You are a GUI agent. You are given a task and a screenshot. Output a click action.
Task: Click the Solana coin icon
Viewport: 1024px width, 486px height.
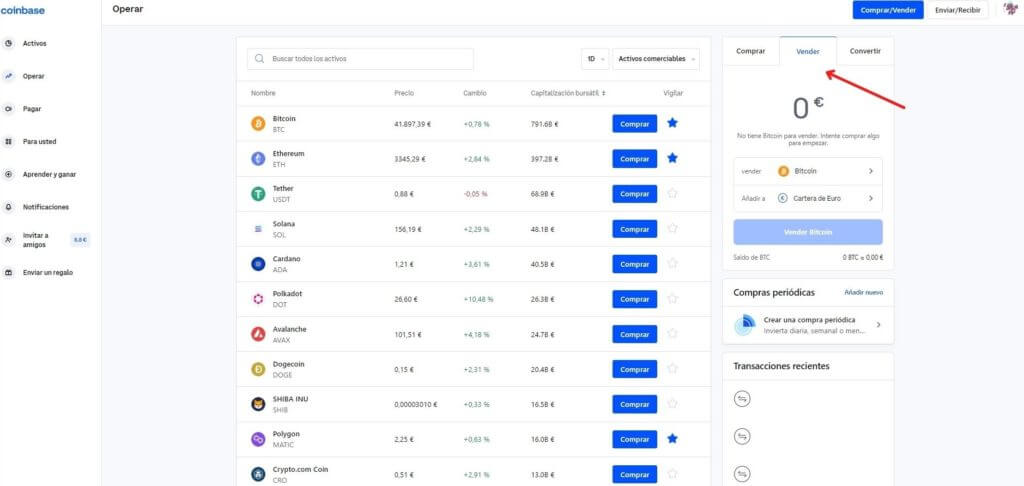[x=259, y=229]
